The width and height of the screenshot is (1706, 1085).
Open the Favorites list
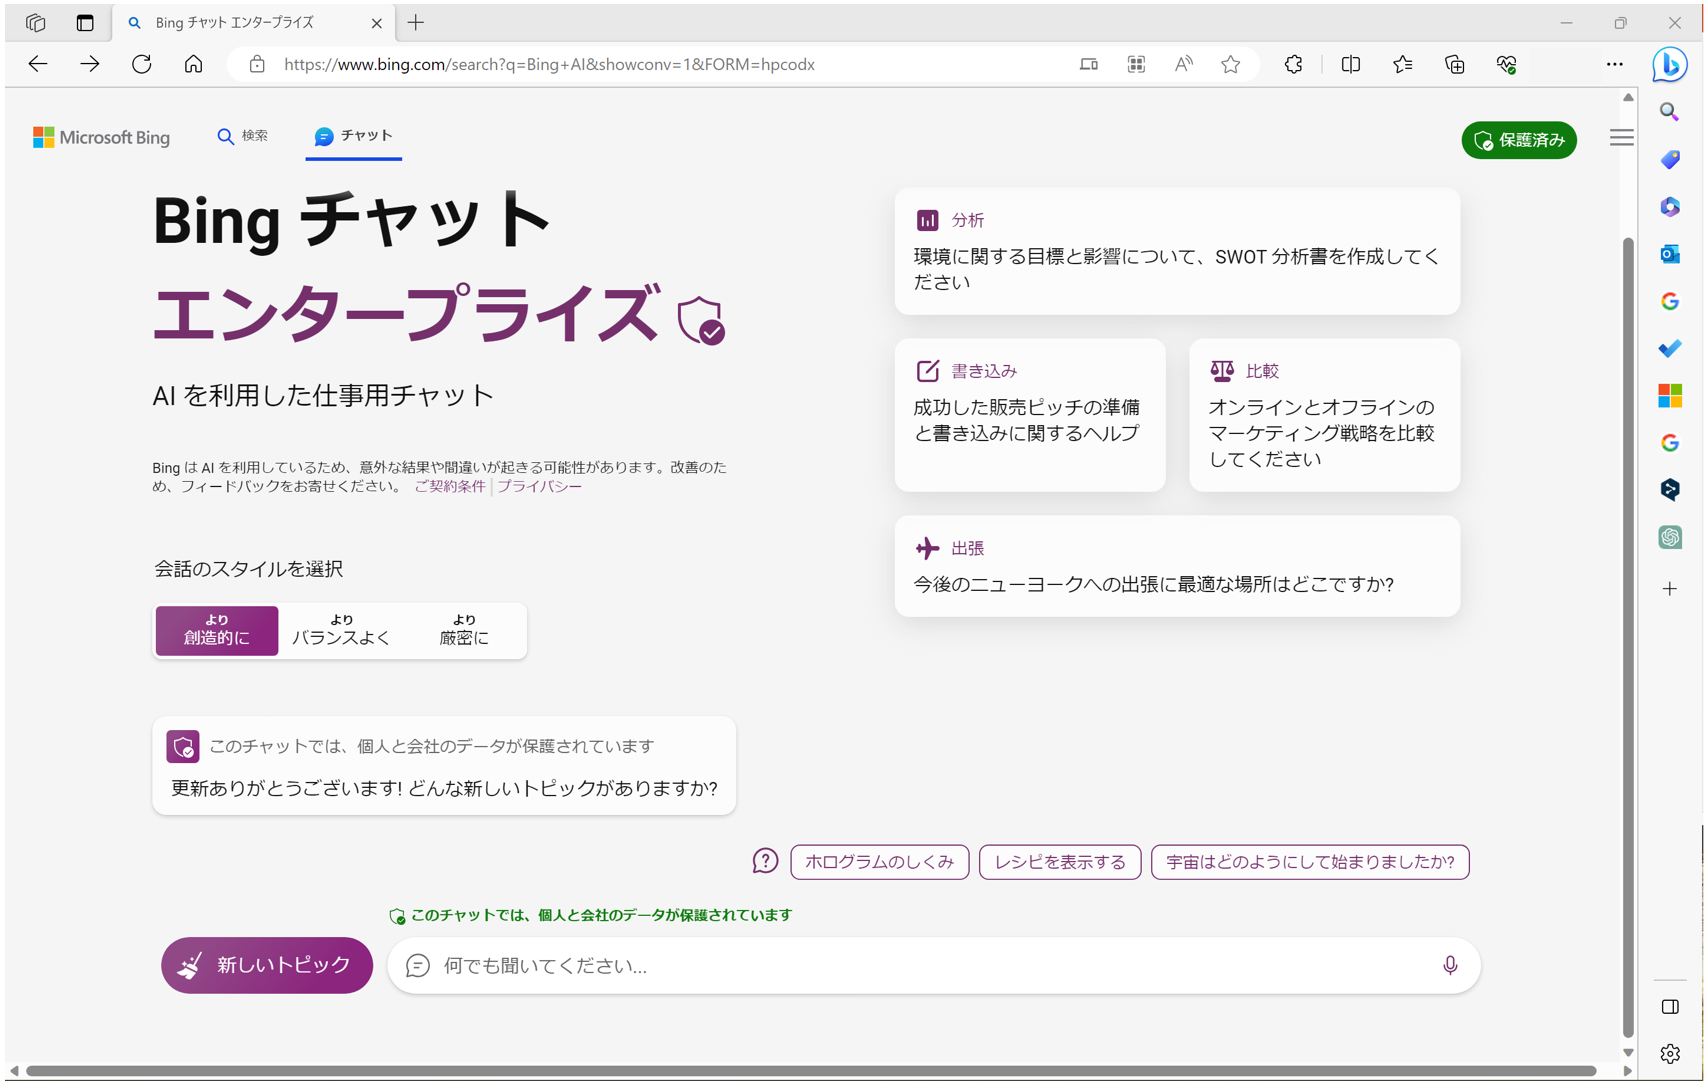(x=1402, y=64)
